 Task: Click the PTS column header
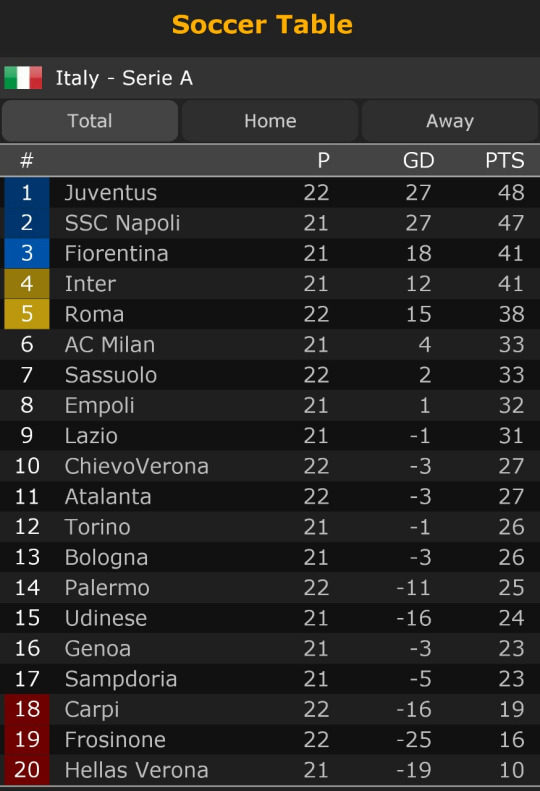tap(505, 160)
